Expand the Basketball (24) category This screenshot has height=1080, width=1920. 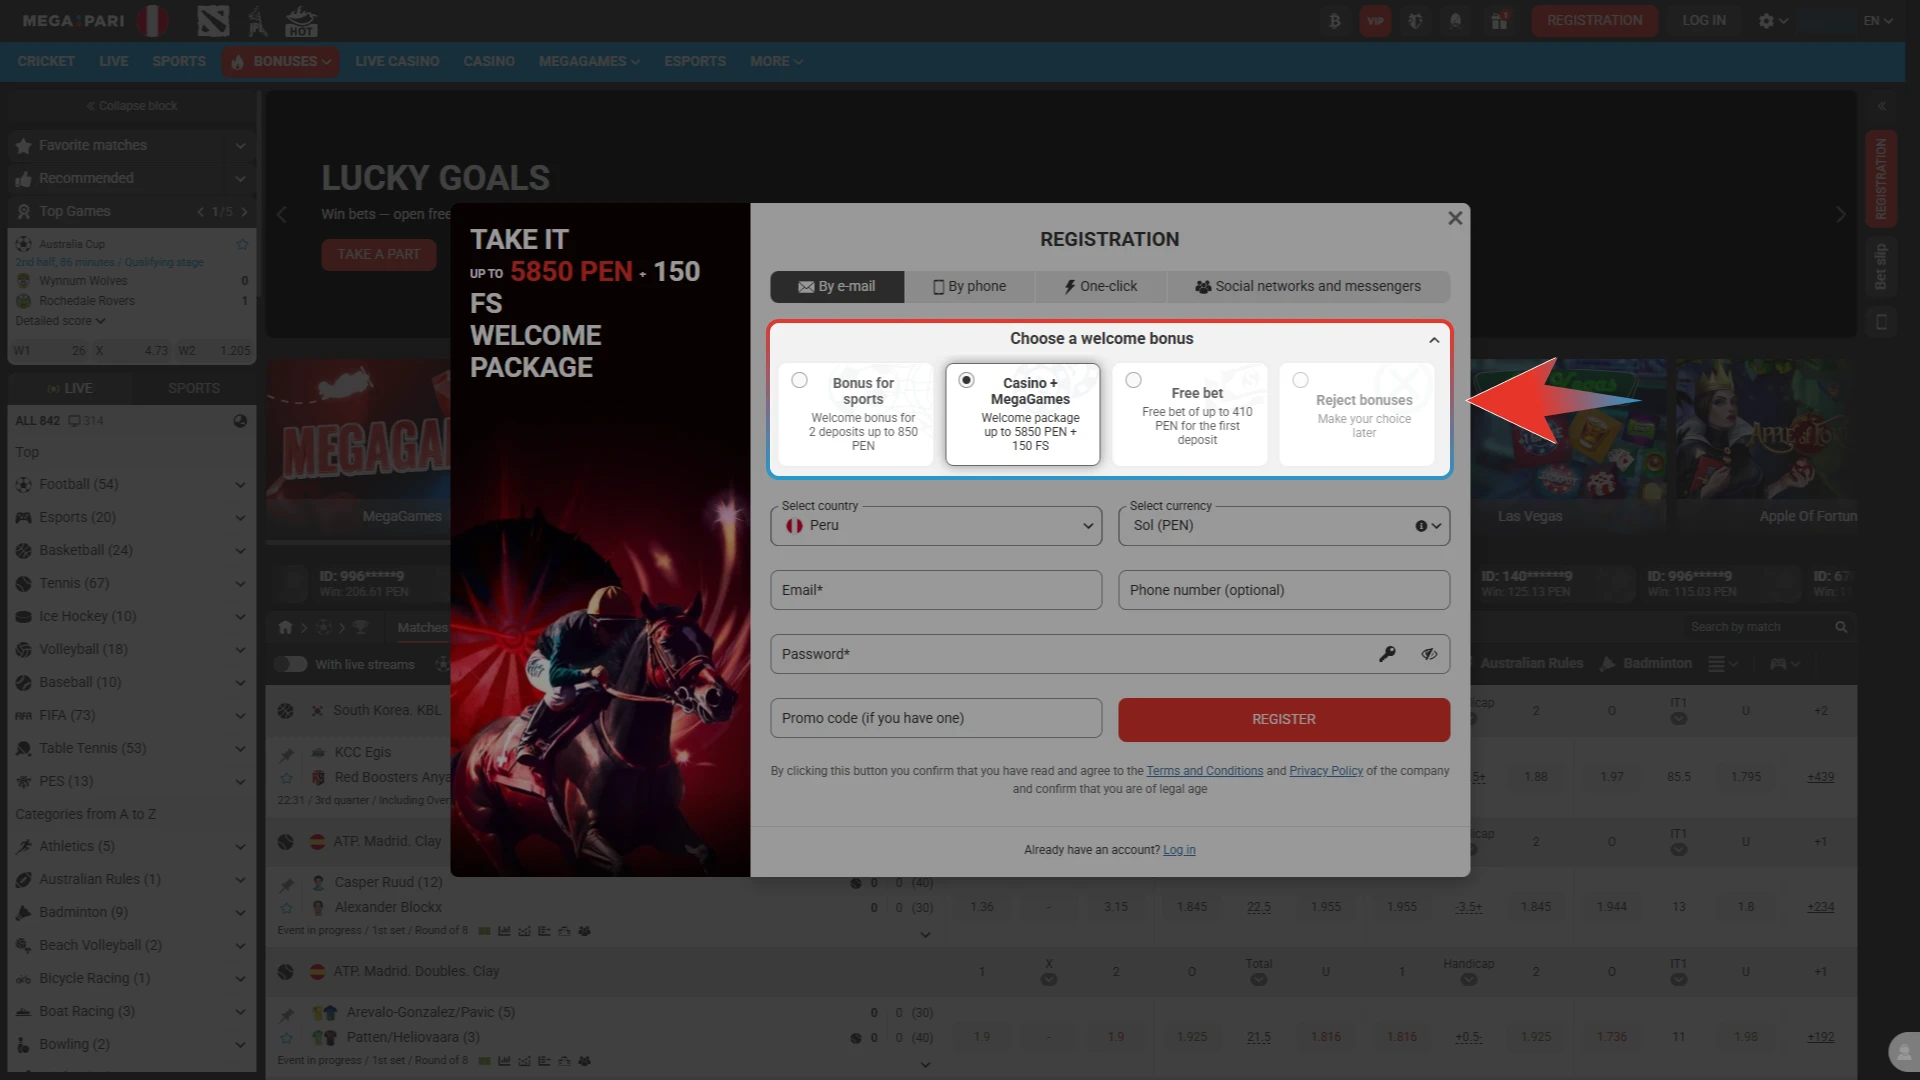pos(240,551)
